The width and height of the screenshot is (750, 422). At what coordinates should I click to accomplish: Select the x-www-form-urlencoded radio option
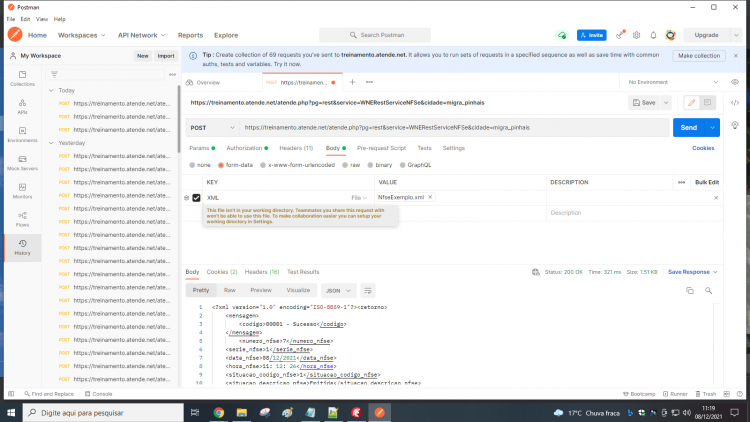tap(263, 165)
